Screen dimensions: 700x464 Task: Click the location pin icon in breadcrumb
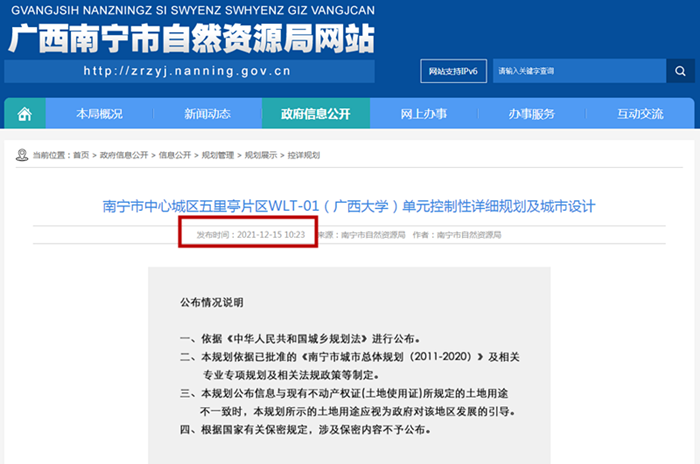coord(22,155)
